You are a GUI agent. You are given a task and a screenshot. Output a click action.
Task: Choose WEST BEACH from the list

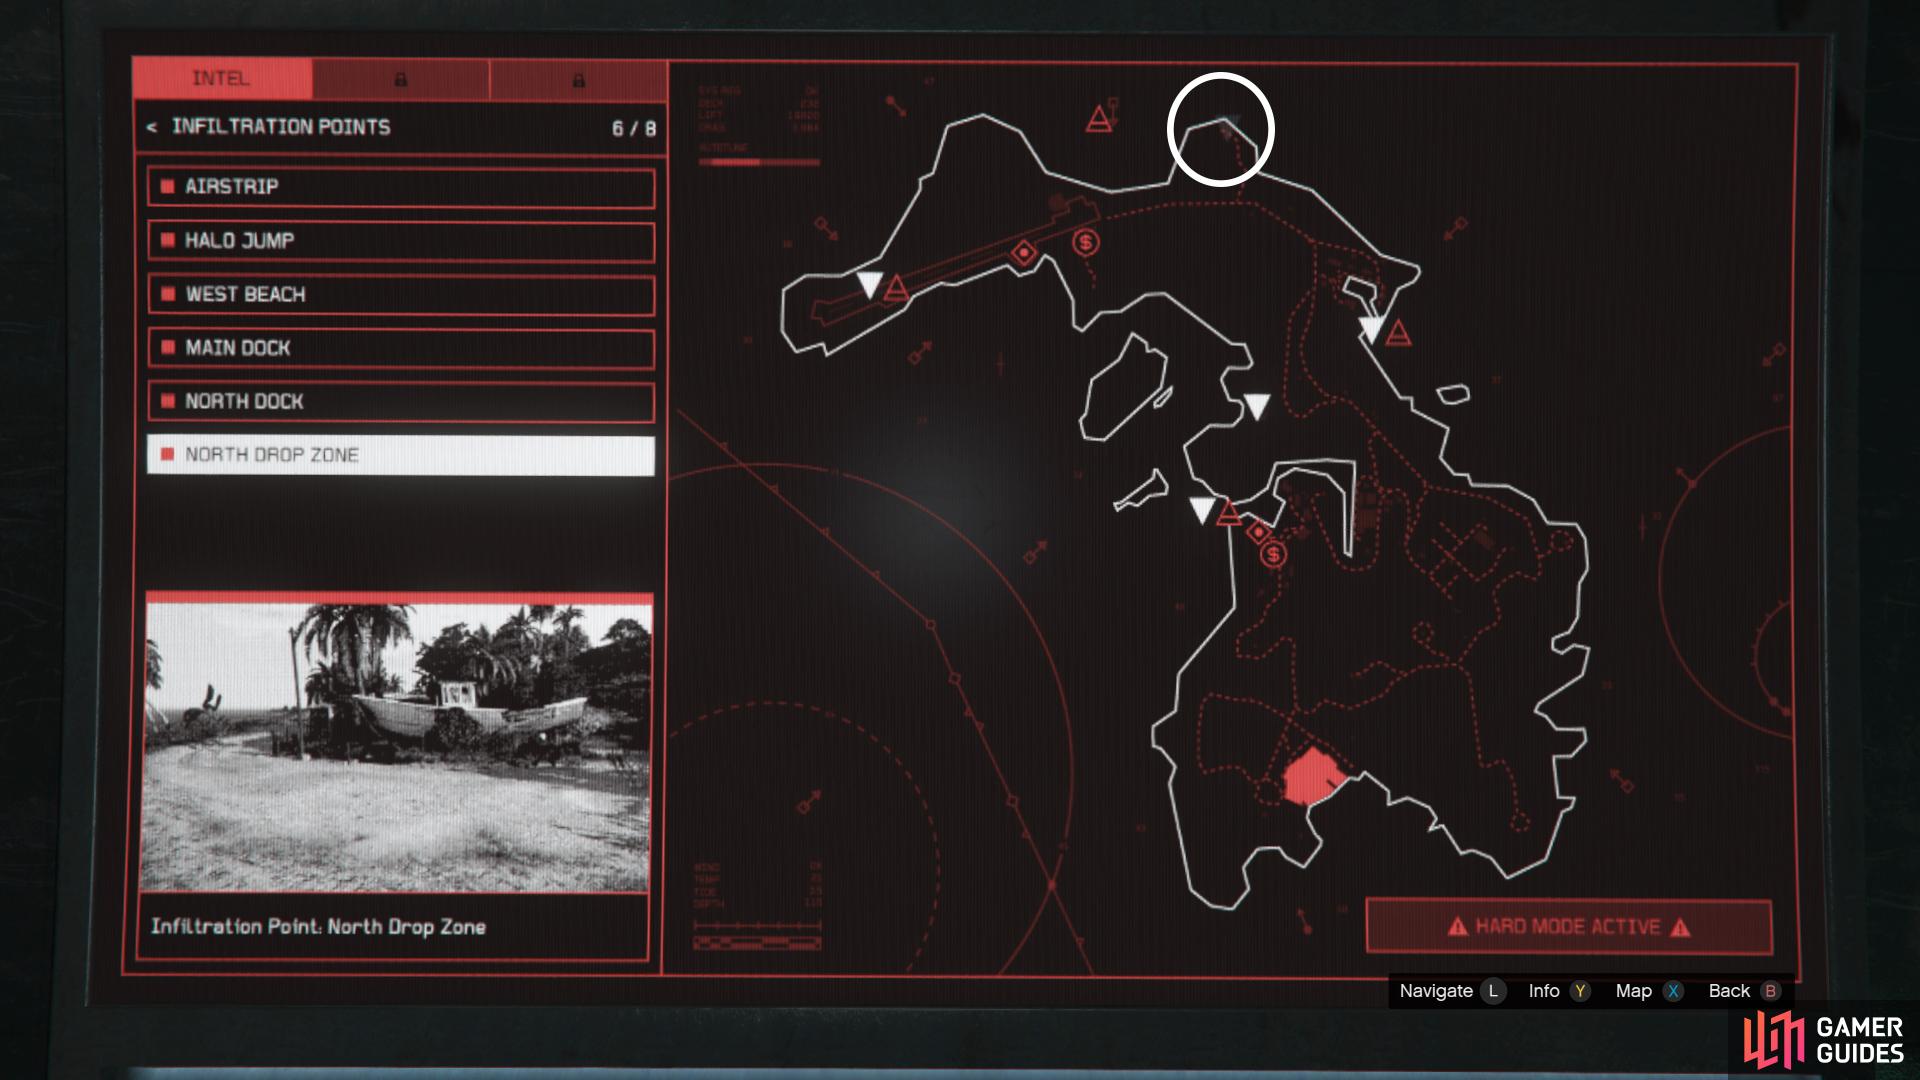(x=401, y=295)
